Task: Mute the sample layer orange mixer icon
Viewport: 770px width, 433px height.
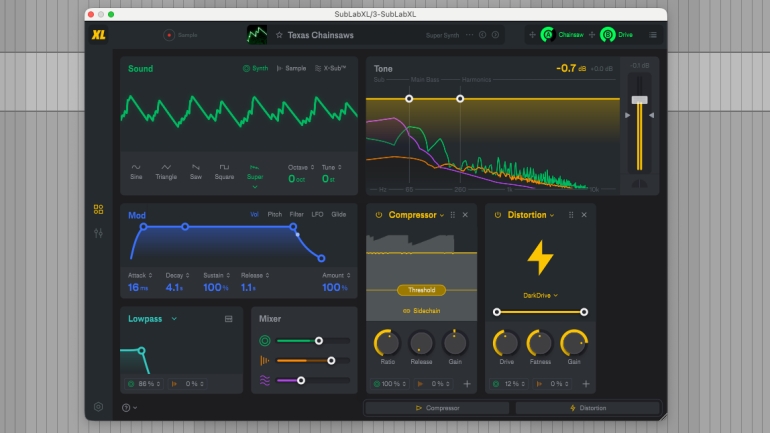Action: [265, 361]
